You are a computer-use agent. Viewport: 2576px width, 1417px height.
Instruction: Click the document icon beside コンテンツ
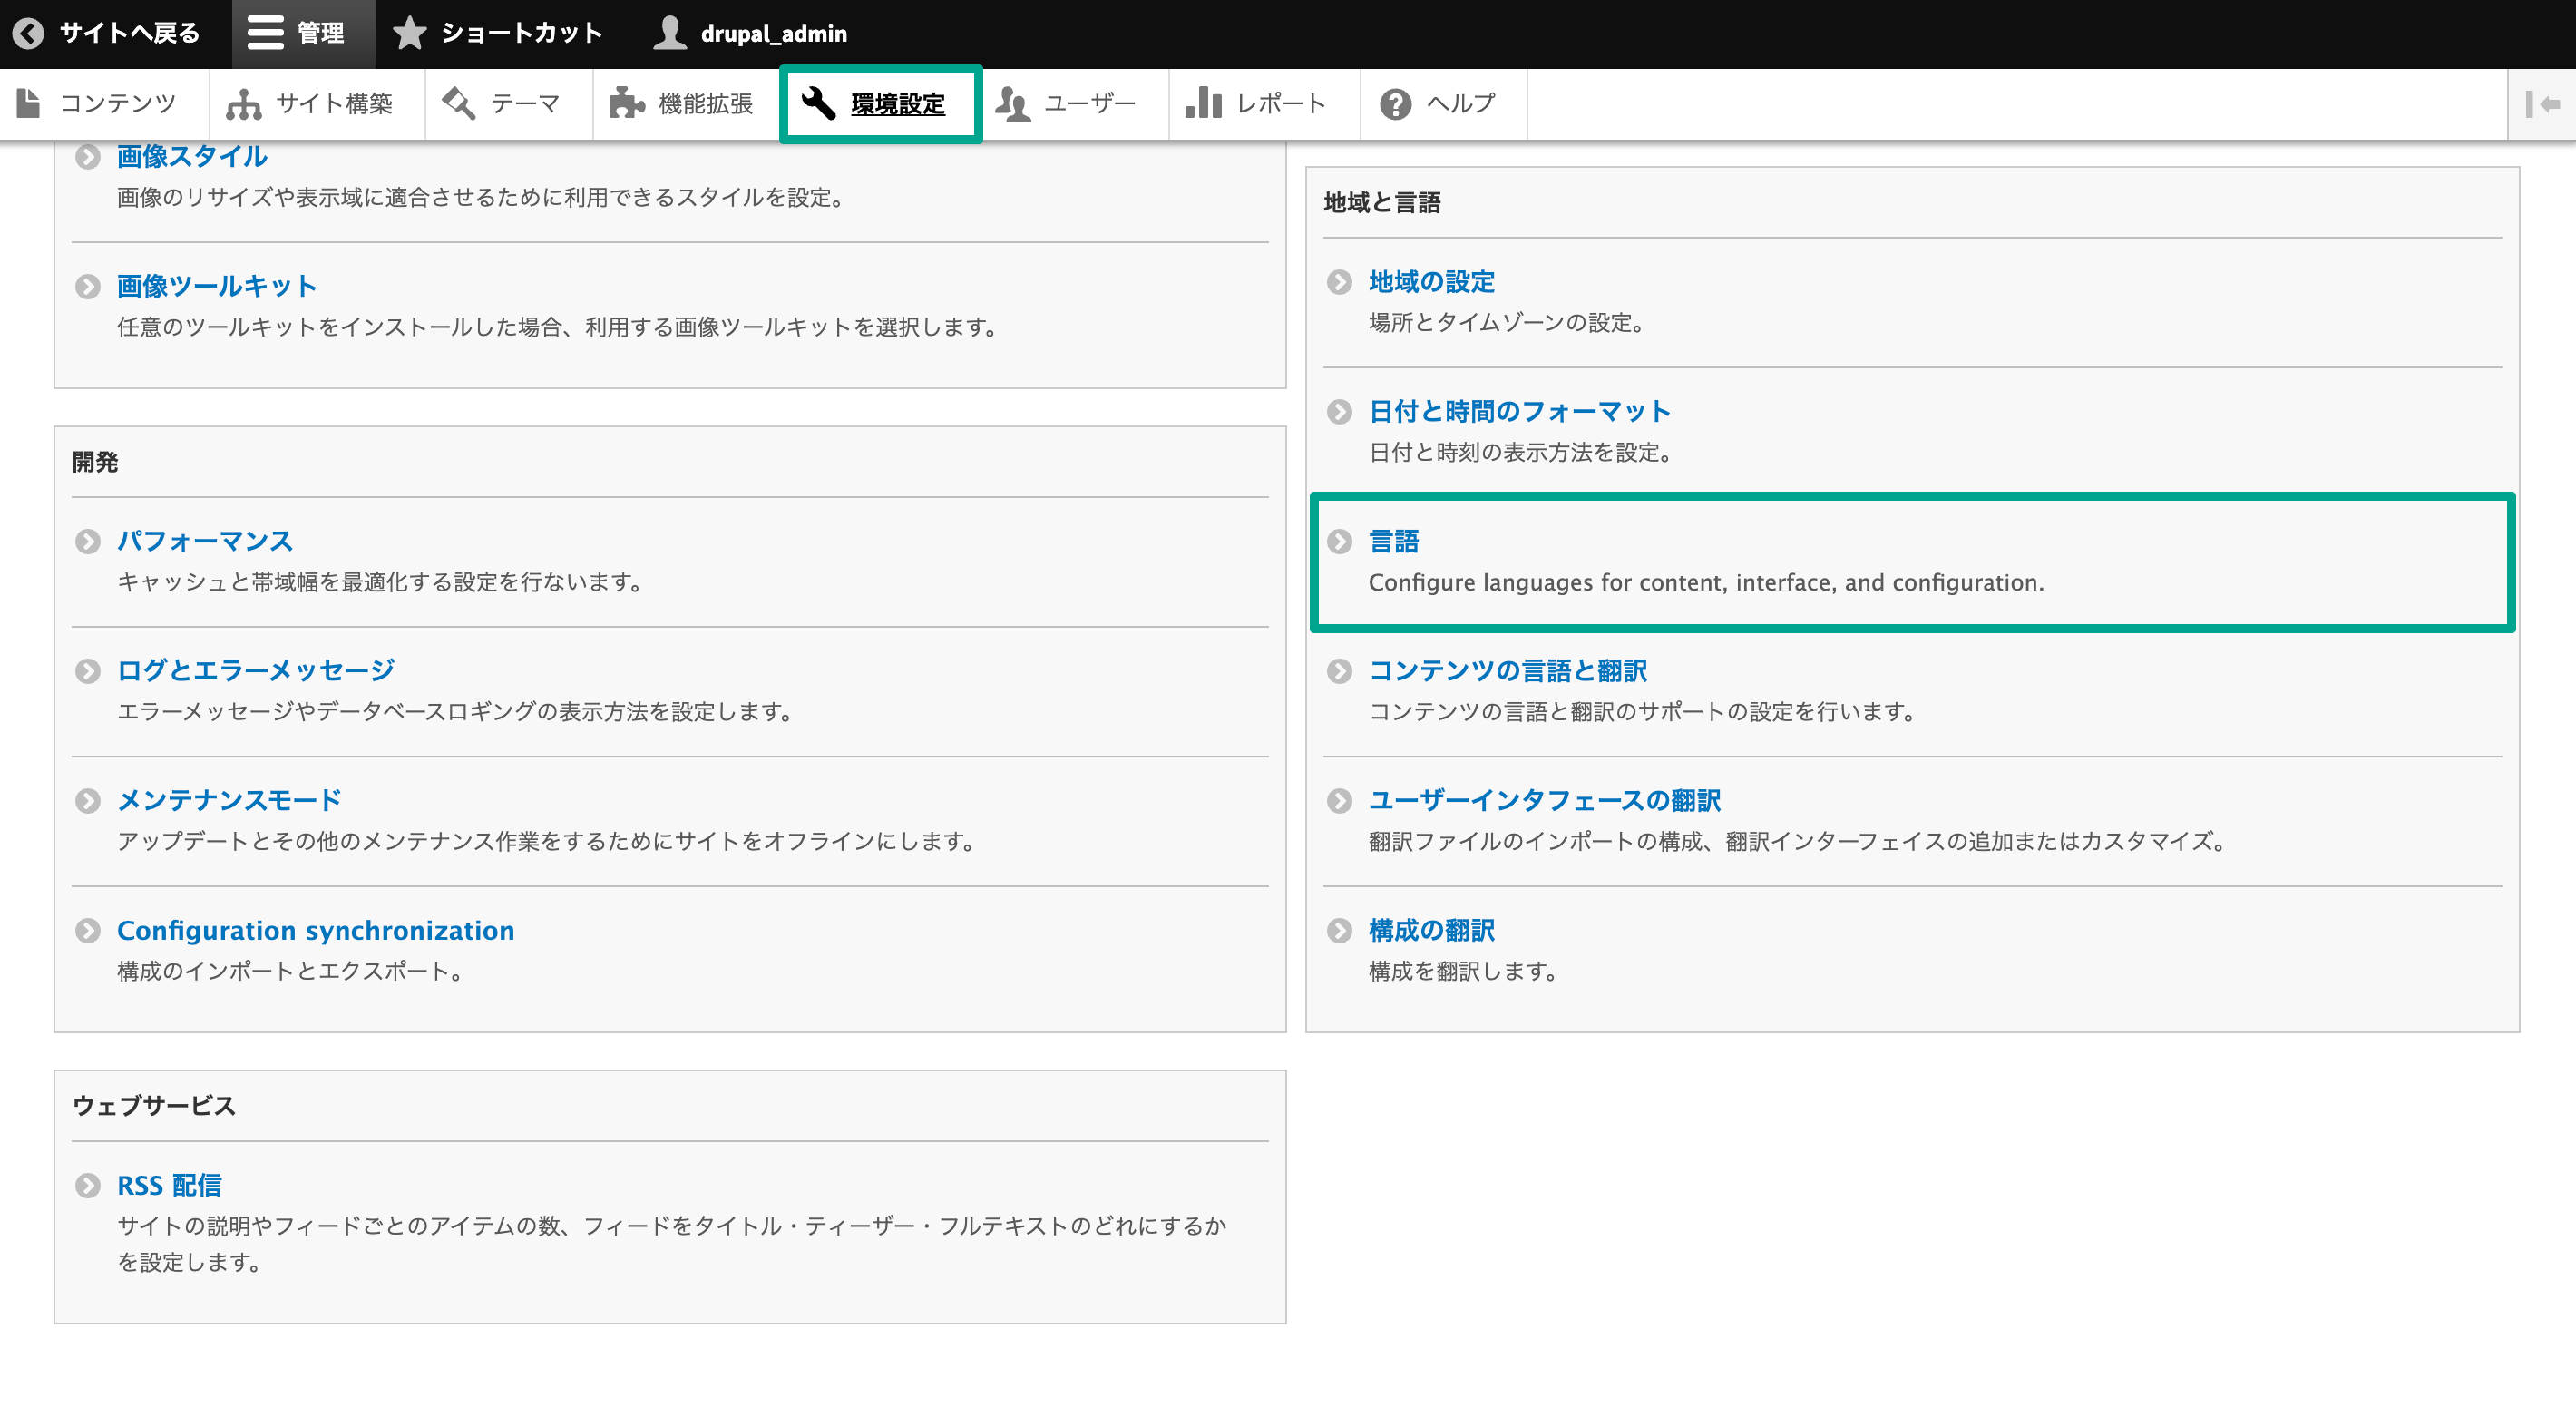(29, 103)
